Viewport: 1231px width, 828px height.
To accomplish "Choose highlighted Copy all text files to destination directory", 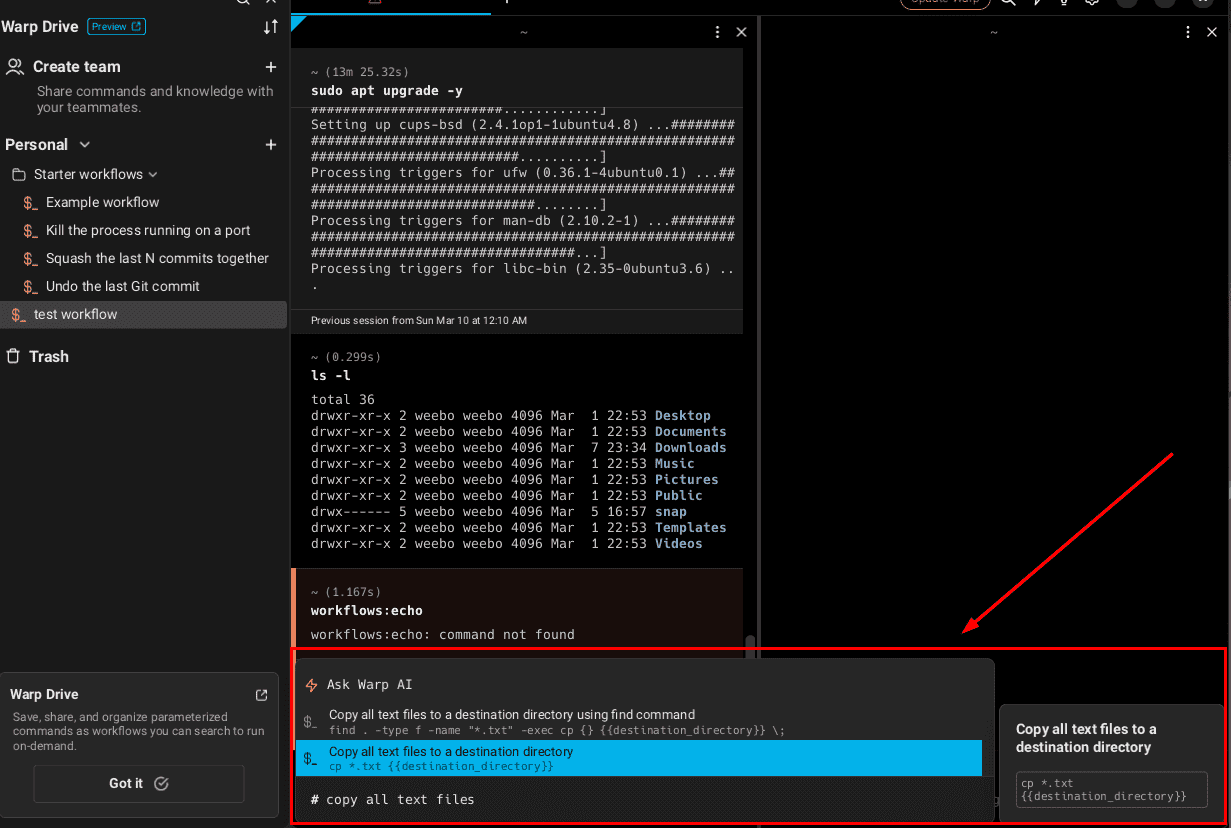I will click(640, 758).
